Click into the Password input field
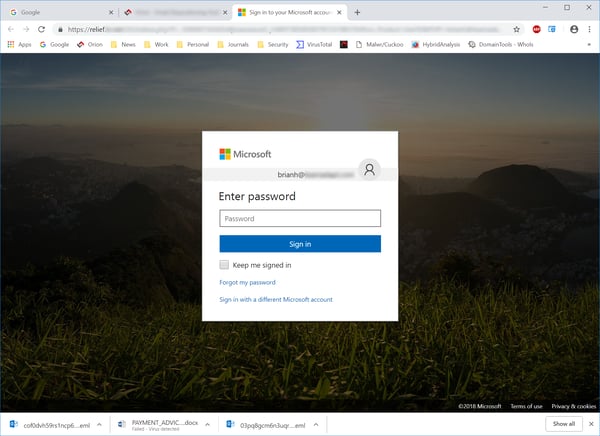The width and height of the screenshot is (600, 436). coord(300,218)
